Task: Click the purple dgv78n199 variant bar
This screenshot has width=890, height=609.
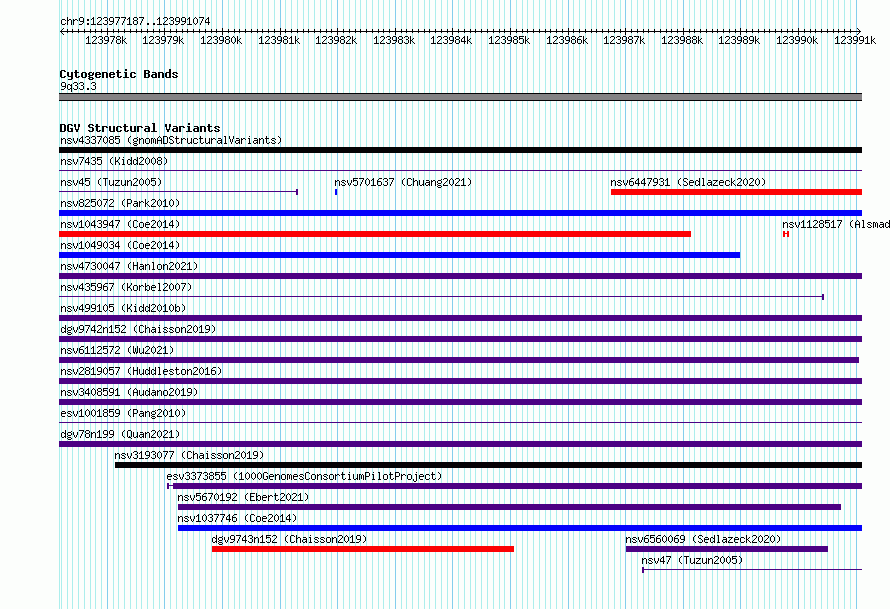Action: [x=460, y=444]
